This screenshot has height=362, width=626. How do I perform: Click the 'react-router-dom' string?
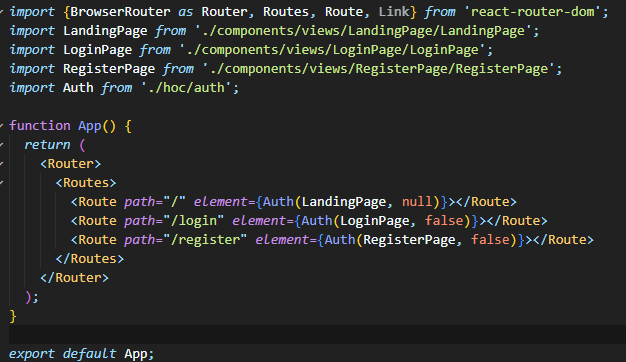click(532, 12)
